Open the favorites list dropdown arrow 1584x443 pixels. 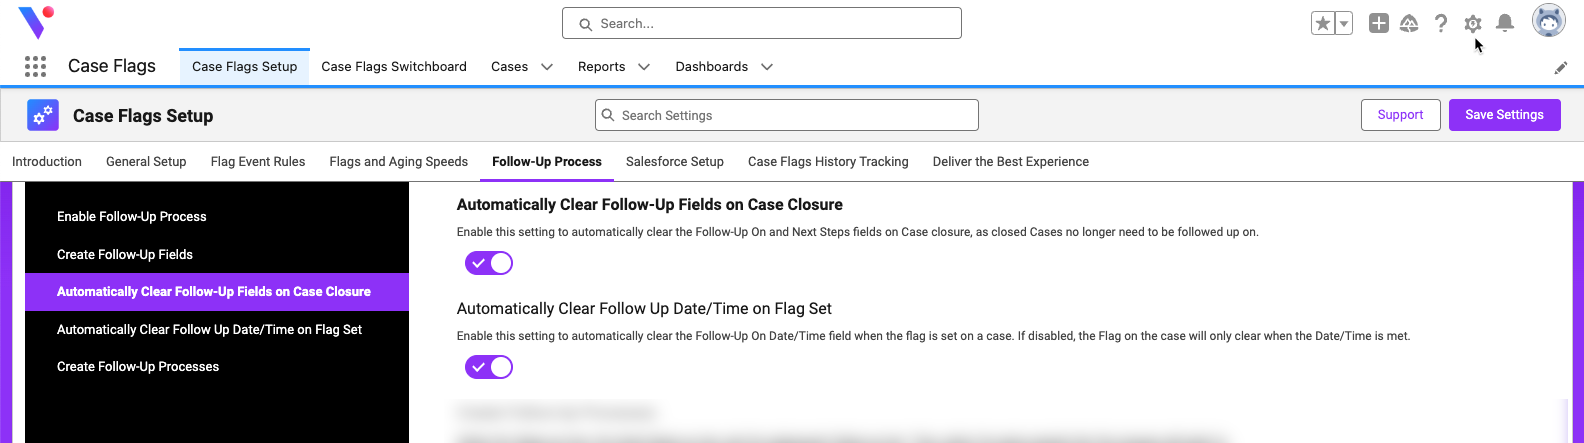pos(1344,23)
